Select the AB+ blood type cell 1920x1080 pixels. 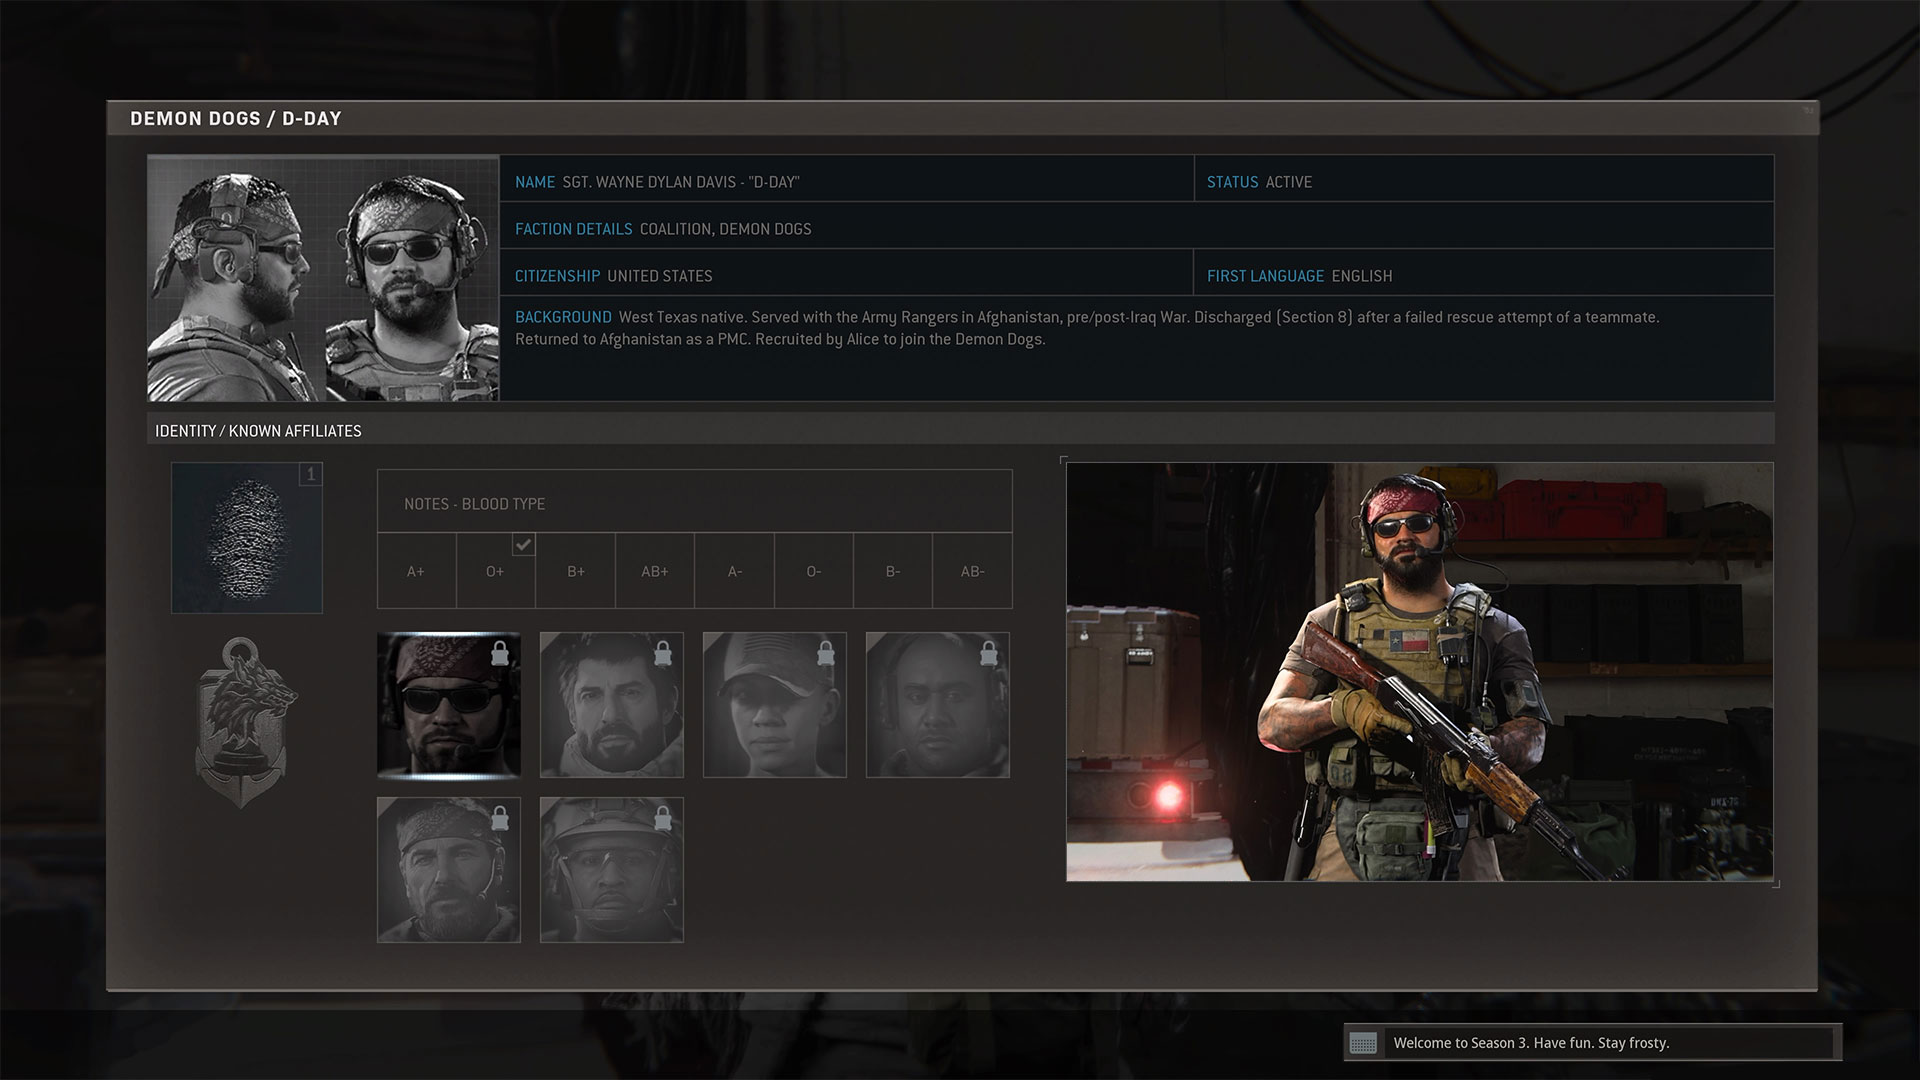tap(655, 571)
